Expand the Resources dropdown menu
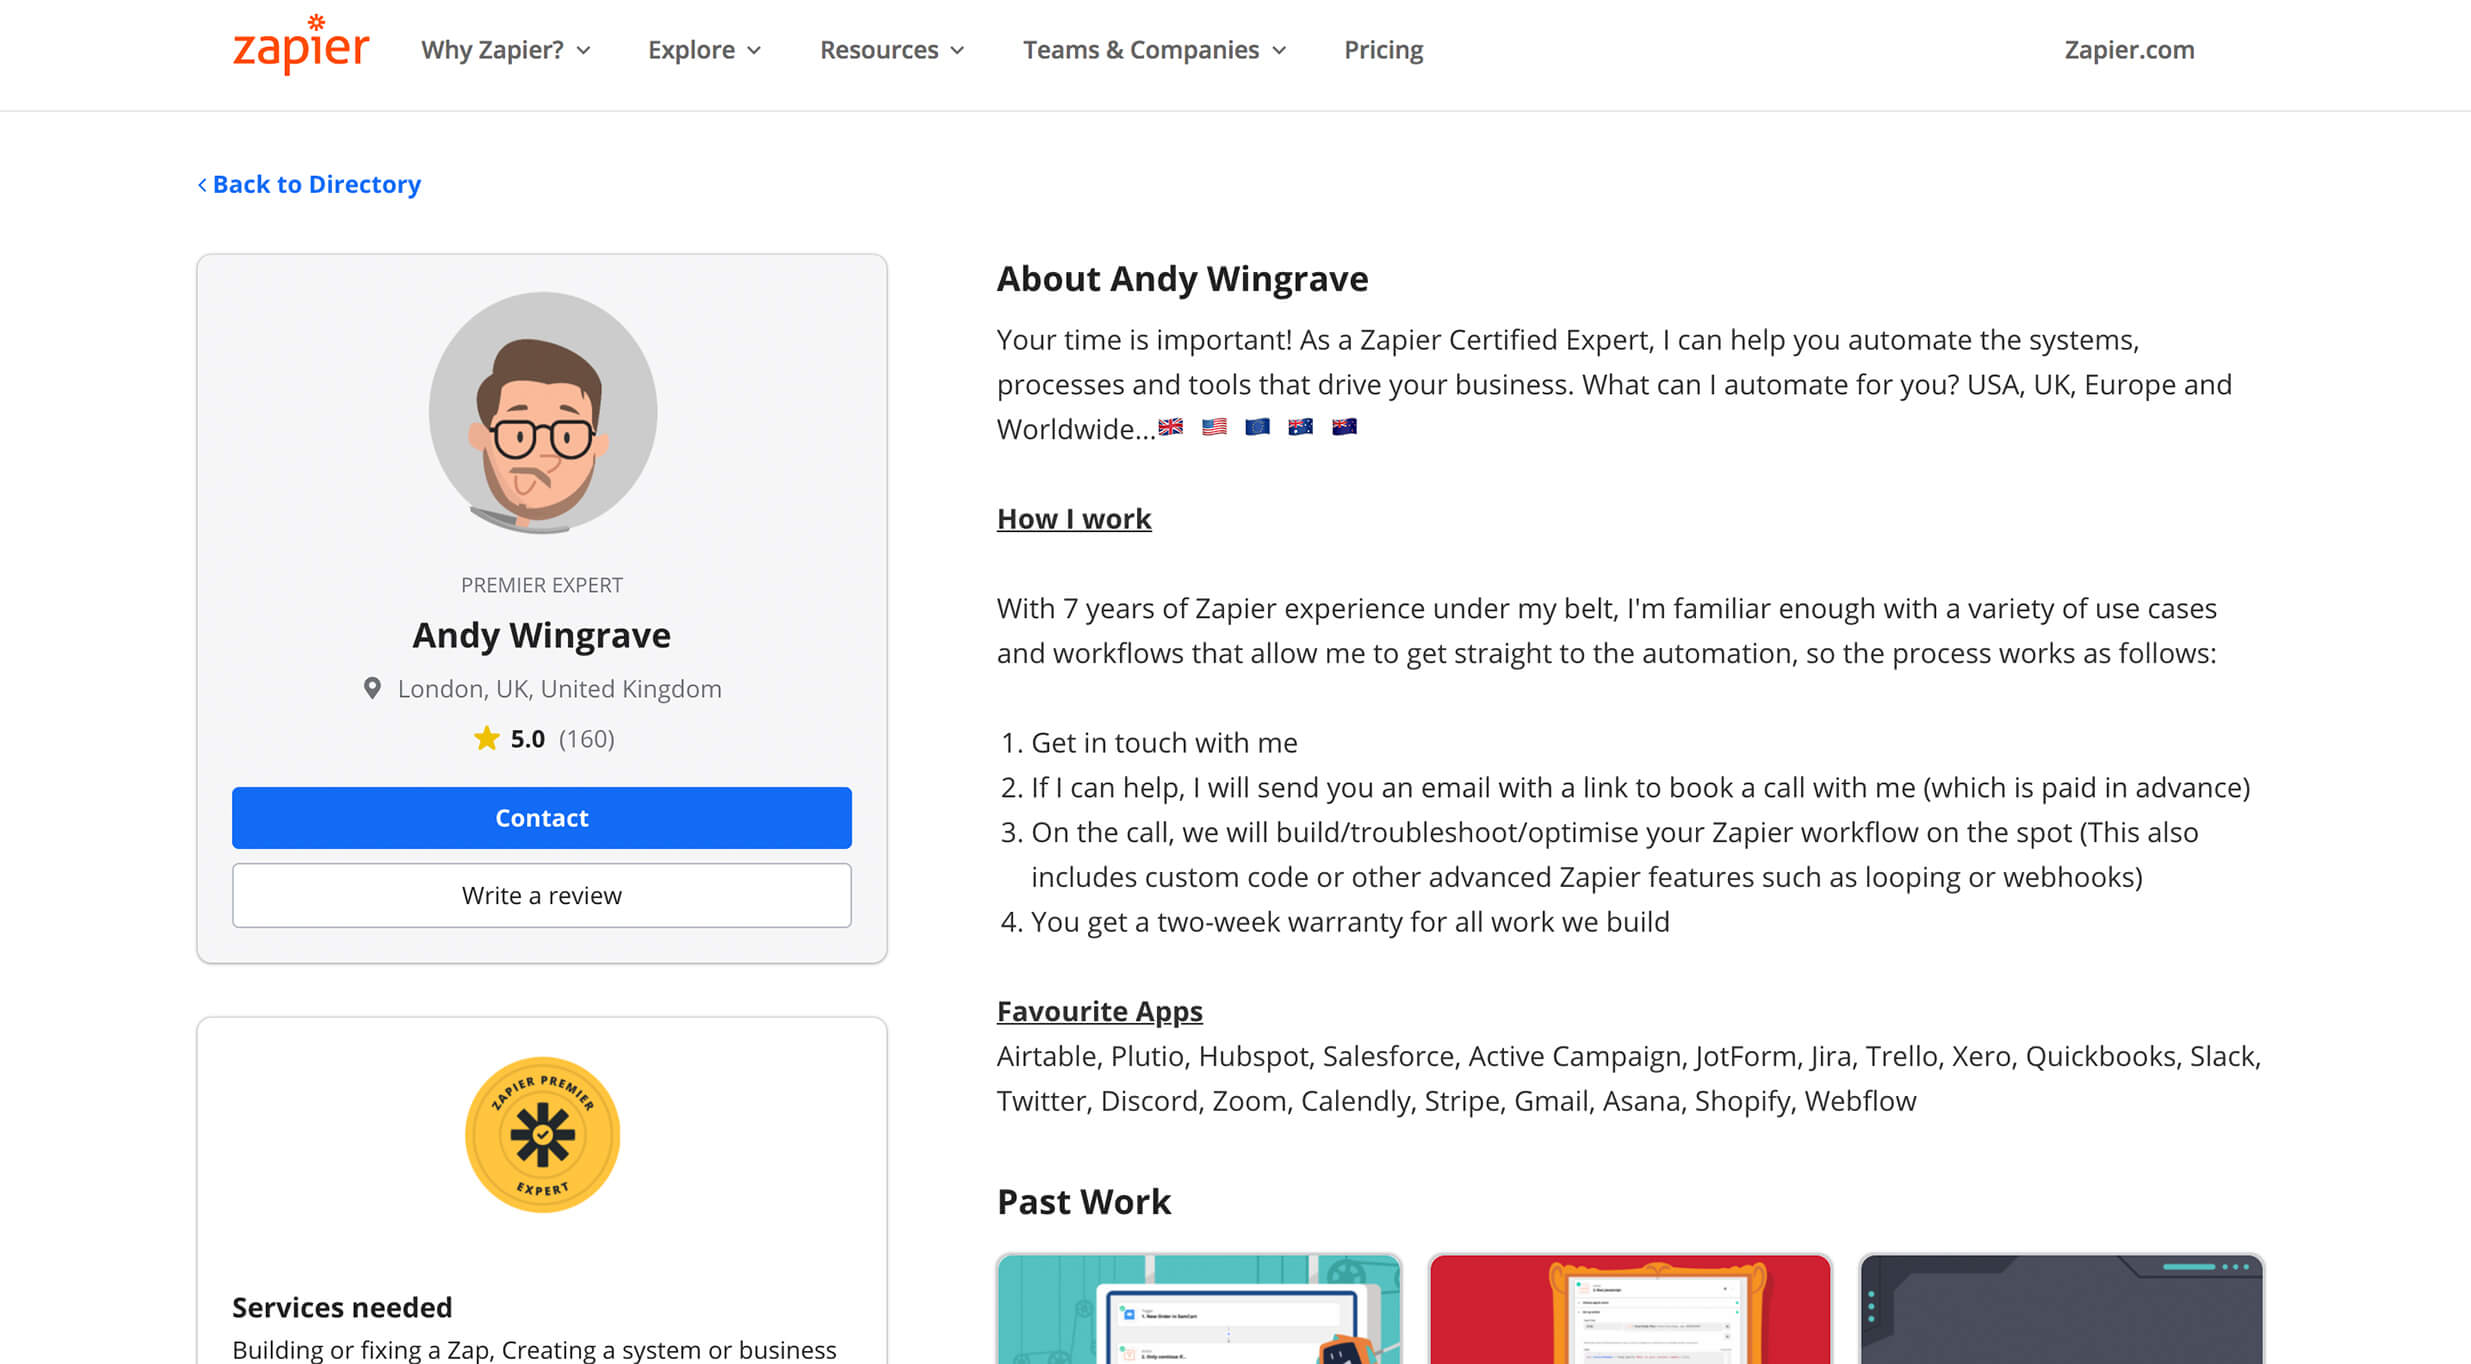Viewport: 2471px width, 1364px height. [891, 50]
